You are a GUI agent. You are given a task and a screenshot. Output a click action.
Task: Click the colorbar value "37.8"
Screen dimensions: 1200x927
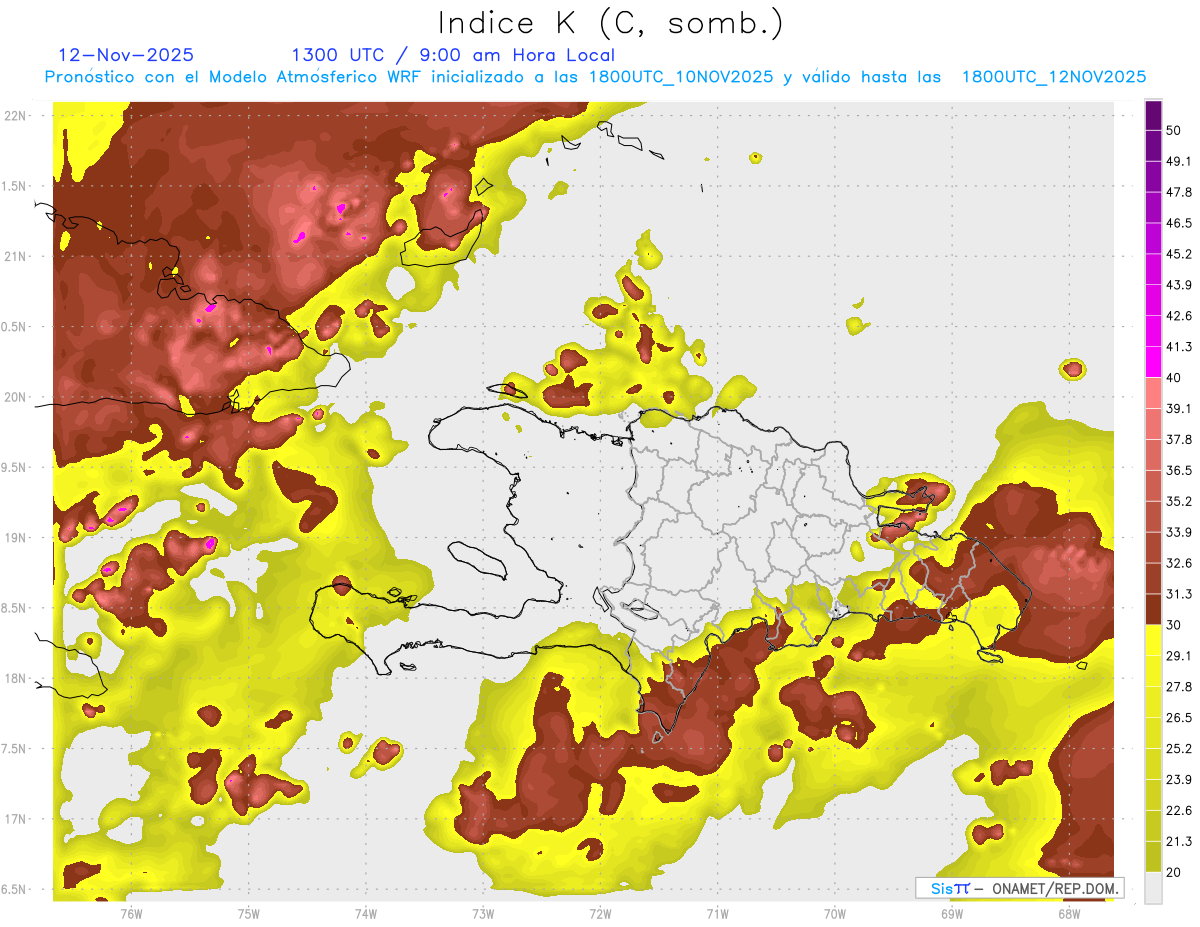click(1179, 440)
